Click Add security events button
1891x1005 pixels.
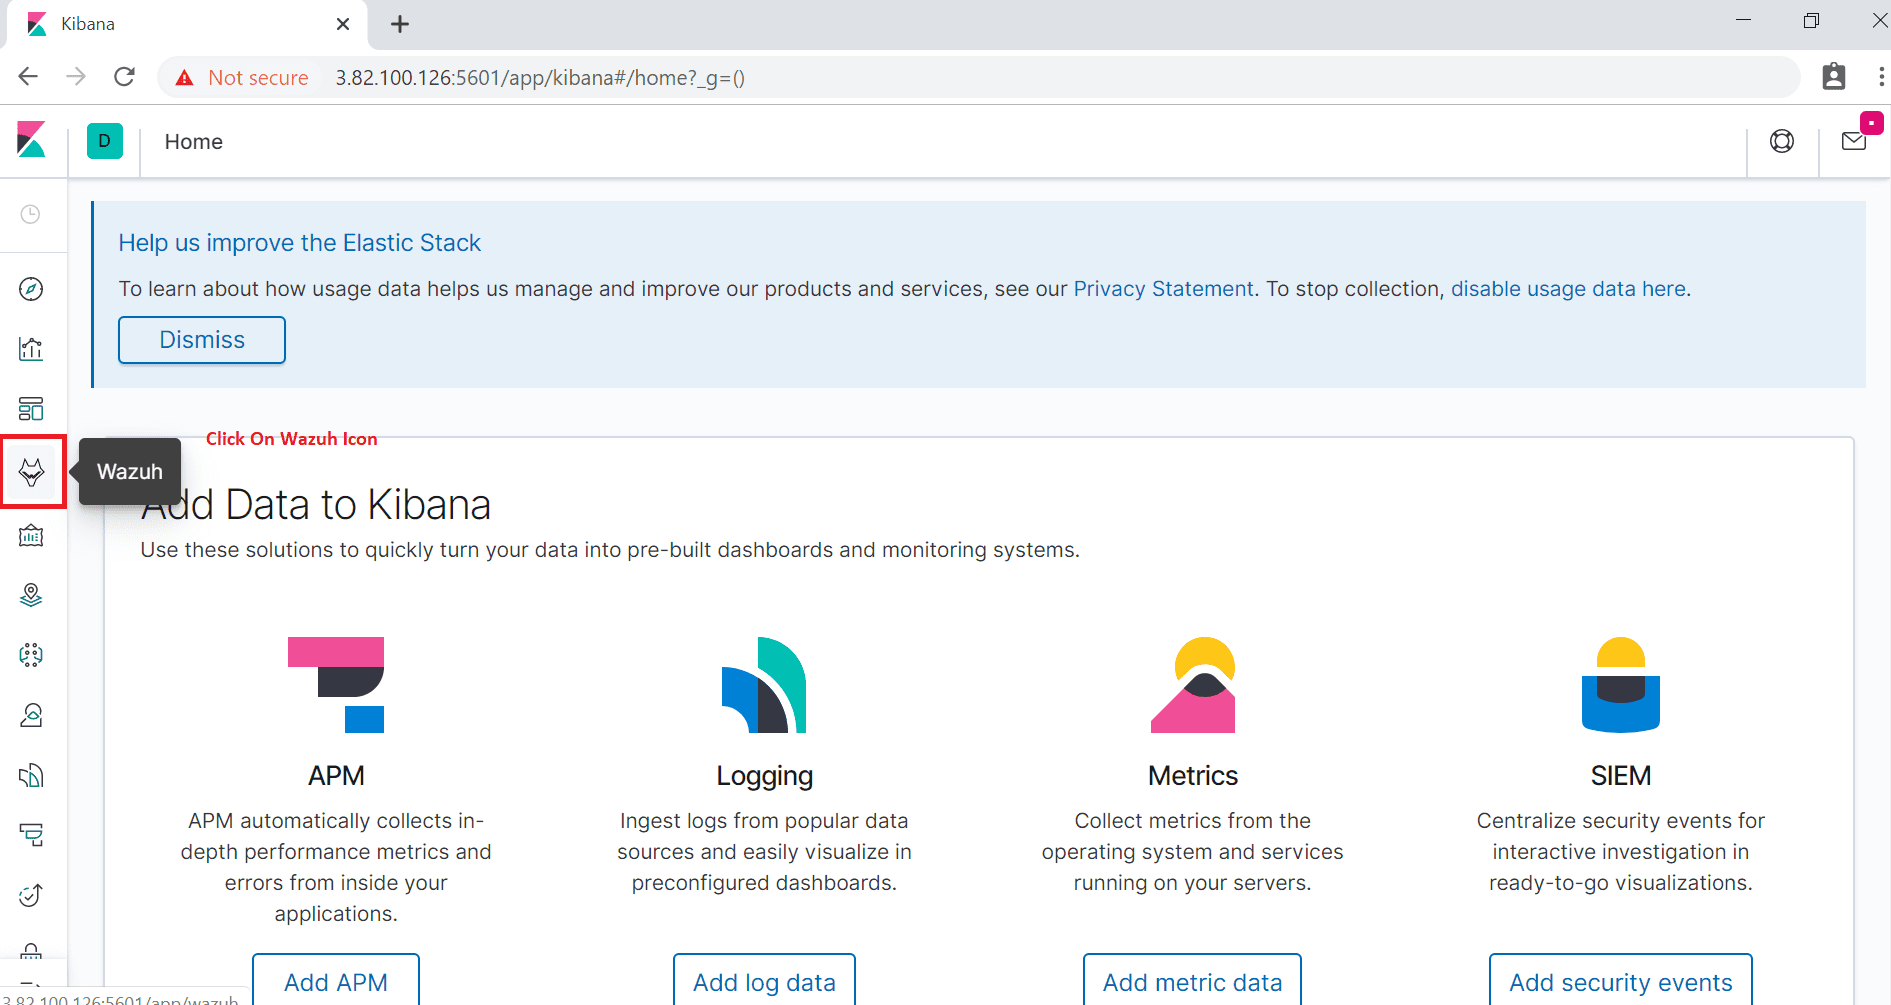pos(1621,981)
